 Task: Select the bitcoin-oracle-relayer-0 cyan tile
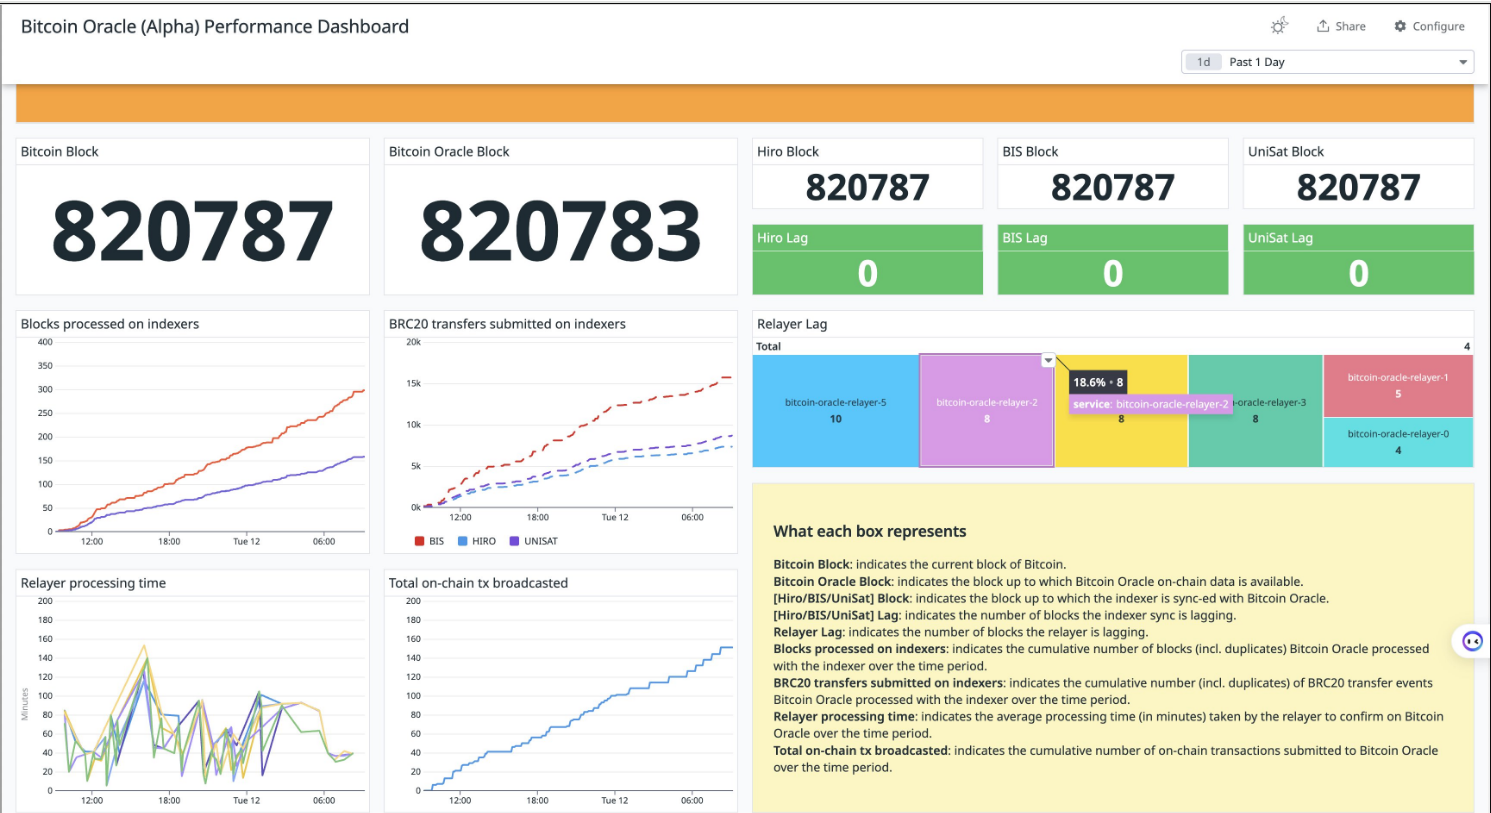[1397, 442]
